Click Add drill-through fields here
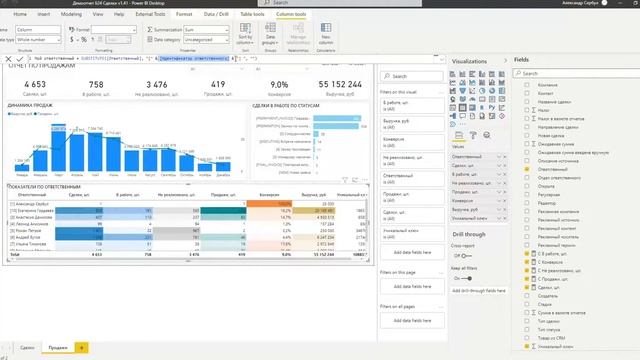This screenshot has height=360, width=640. 479,291
